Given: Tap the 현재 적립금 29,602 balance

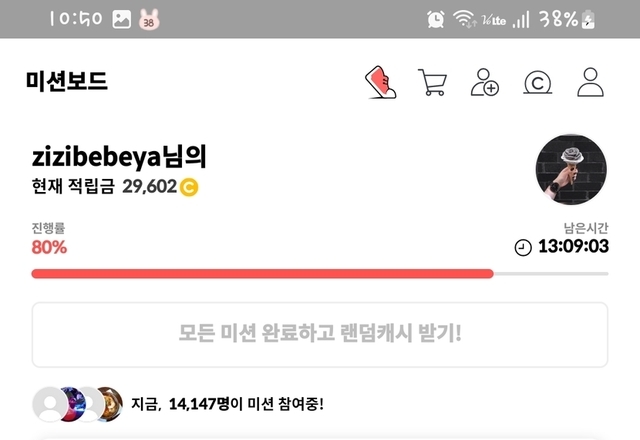Looking at the screenshot, I should (115, 187).
